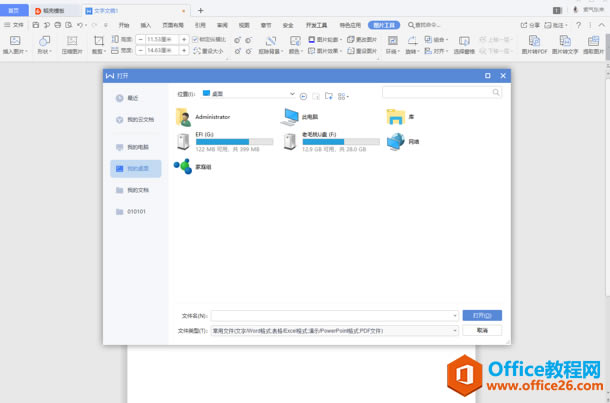The width and height of the screenshot is (610, 403).
Task: Click the Homegroup icon
Action: 183,166
